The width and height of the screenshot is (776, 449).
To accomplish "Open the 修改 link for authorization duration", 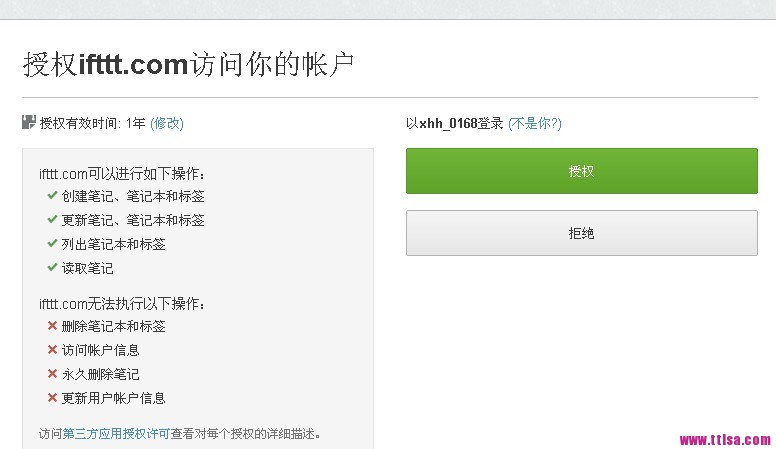I will tap(167, 123).
